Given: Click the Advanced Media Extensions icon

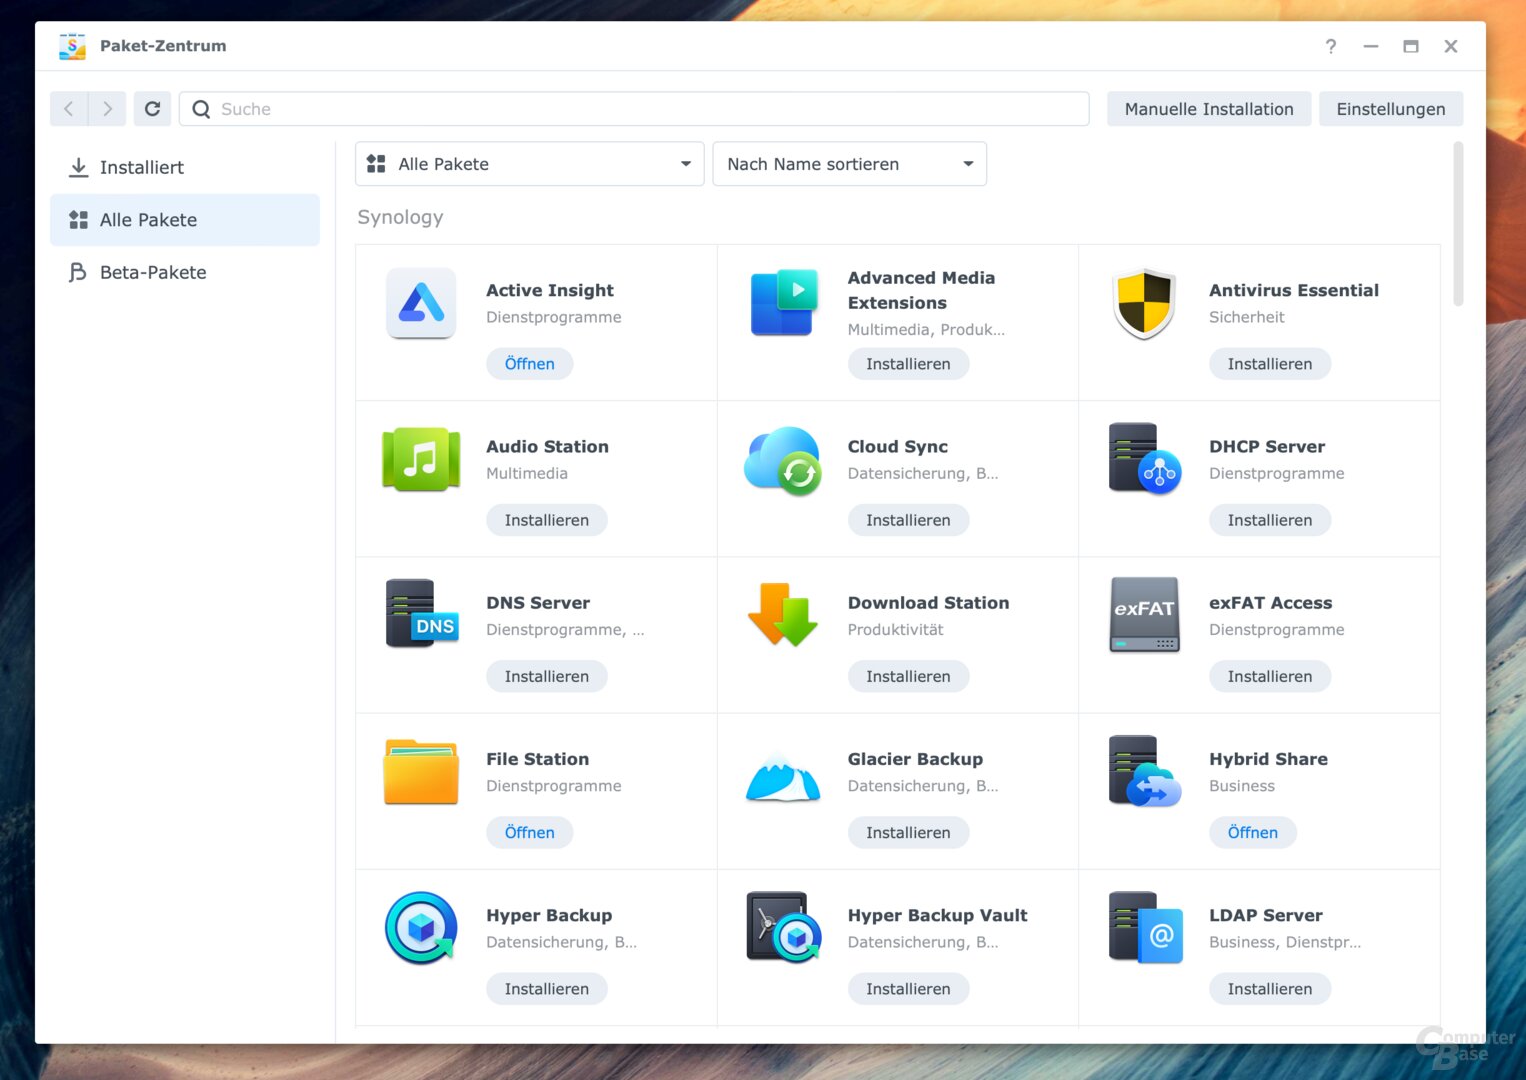Looking at the screenshot, I should click(x=783, y=303).
